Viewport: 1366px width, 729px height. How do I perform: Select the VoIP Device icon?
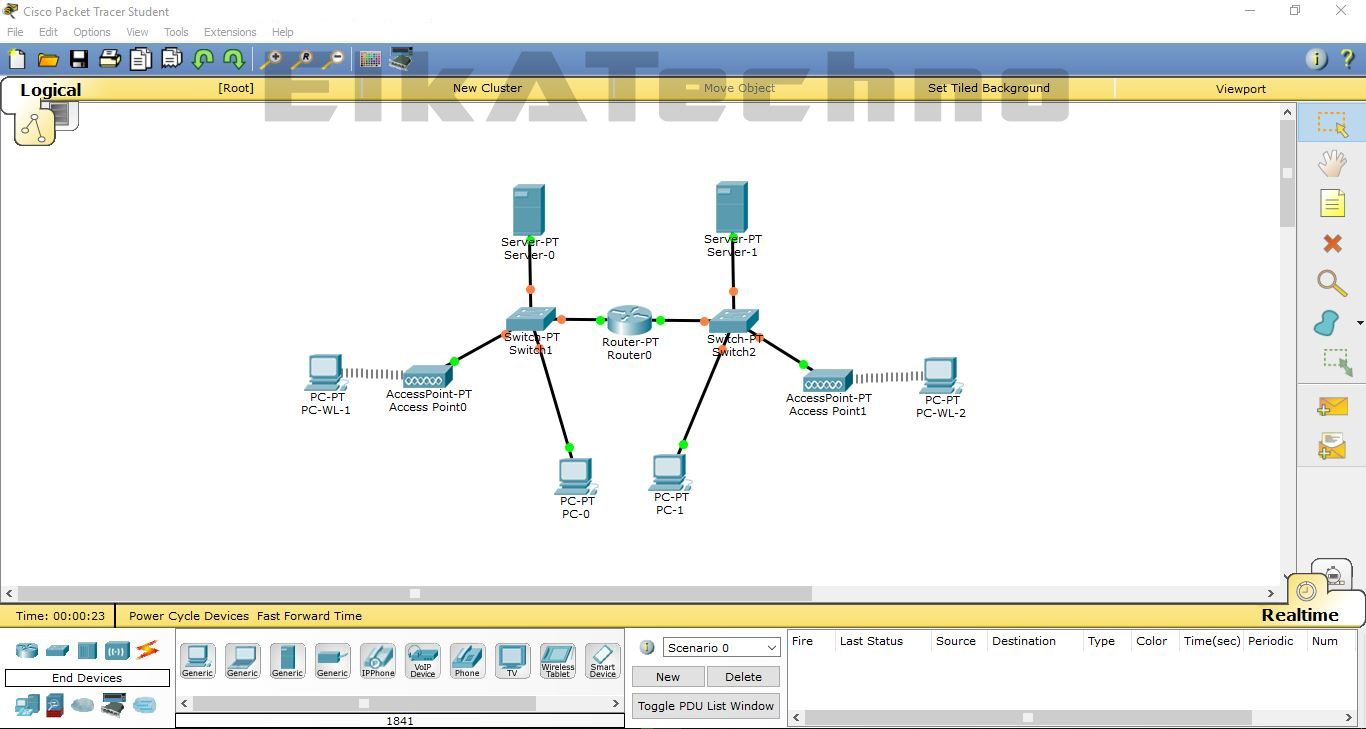(x=422, y=660)
